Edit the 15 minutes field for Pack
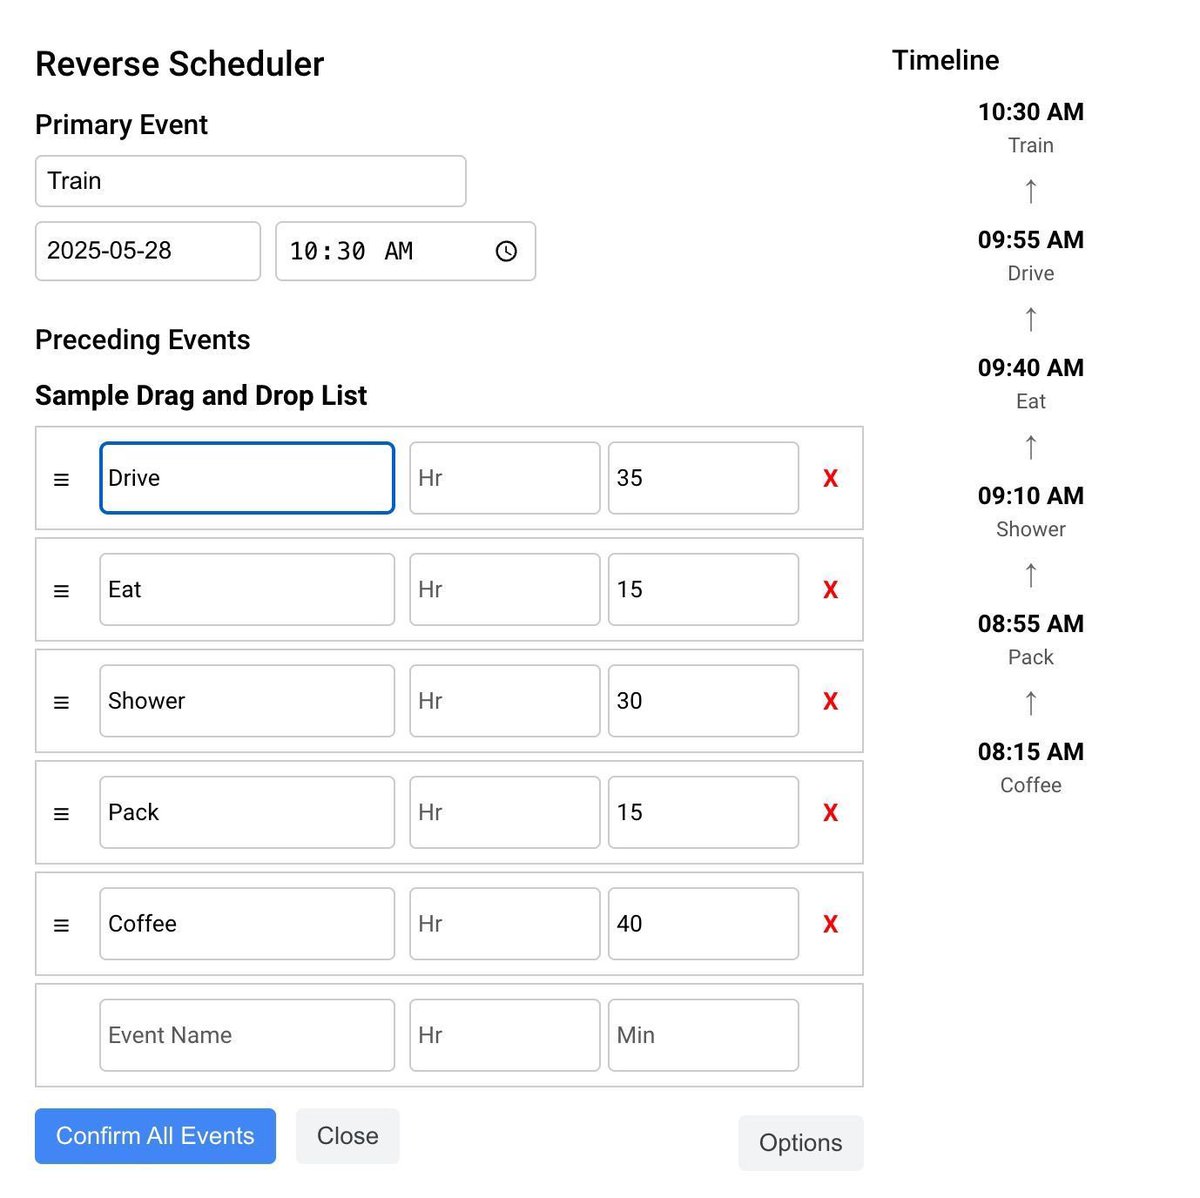This screenshot has height=1198, width=1200. pyautogui.click(x=704, y=812)
